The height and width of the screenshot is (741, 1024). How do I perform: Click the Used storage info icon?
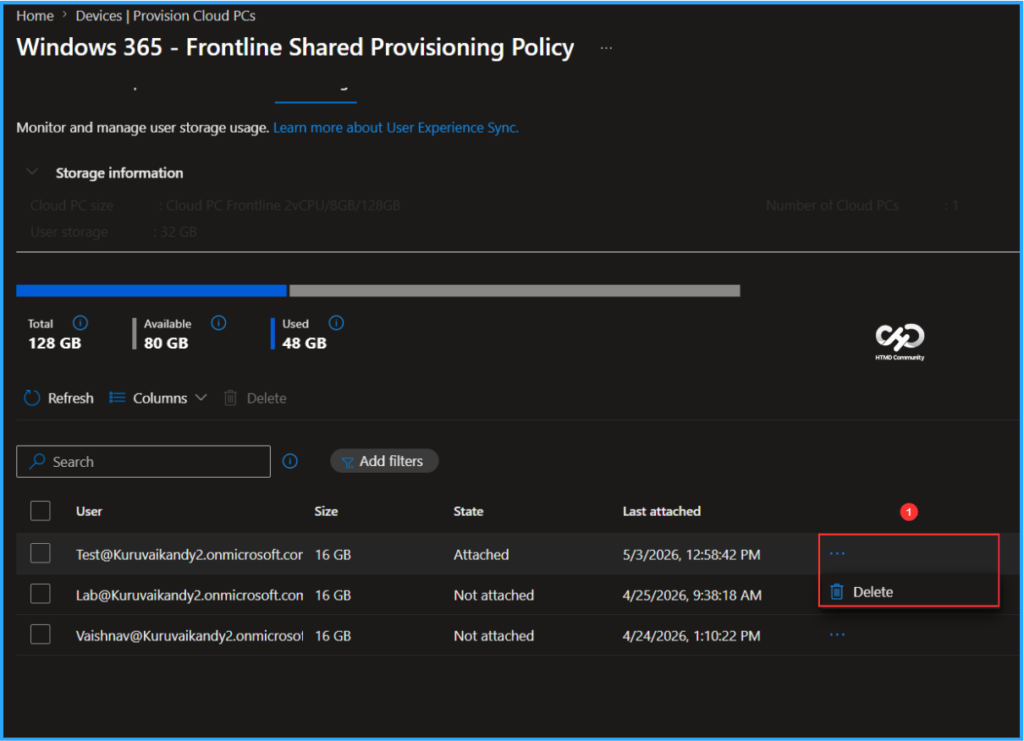pyautogui.click(x=336, y=323)
